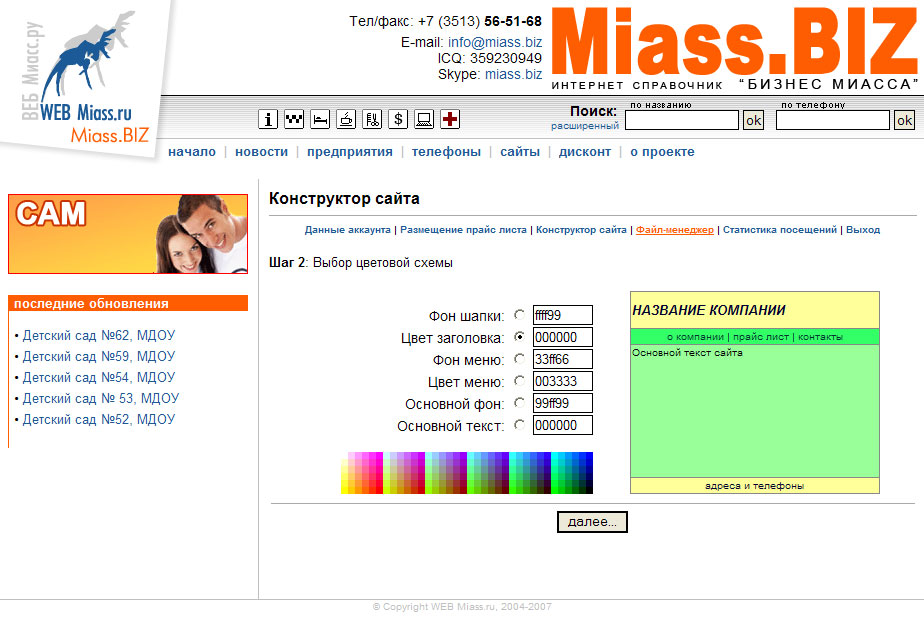Open Статистика посещений link
This screenshot has width=924, height=617.
click(x=780, y=230)
